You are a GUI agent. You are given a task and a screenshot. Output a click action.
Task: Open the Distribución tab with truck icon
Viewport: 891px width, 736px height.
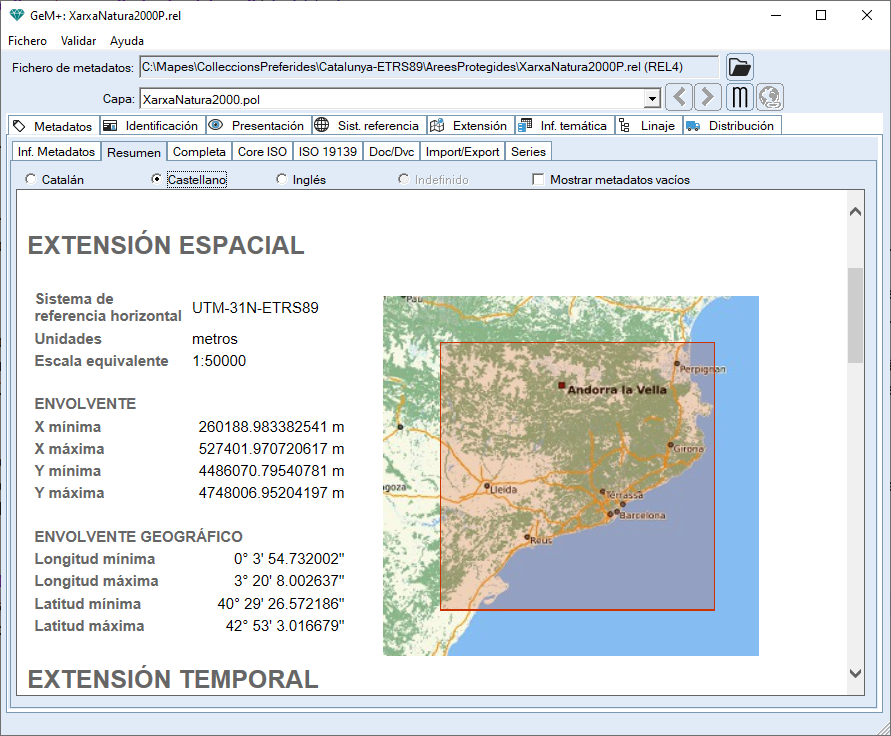(731, 126)
